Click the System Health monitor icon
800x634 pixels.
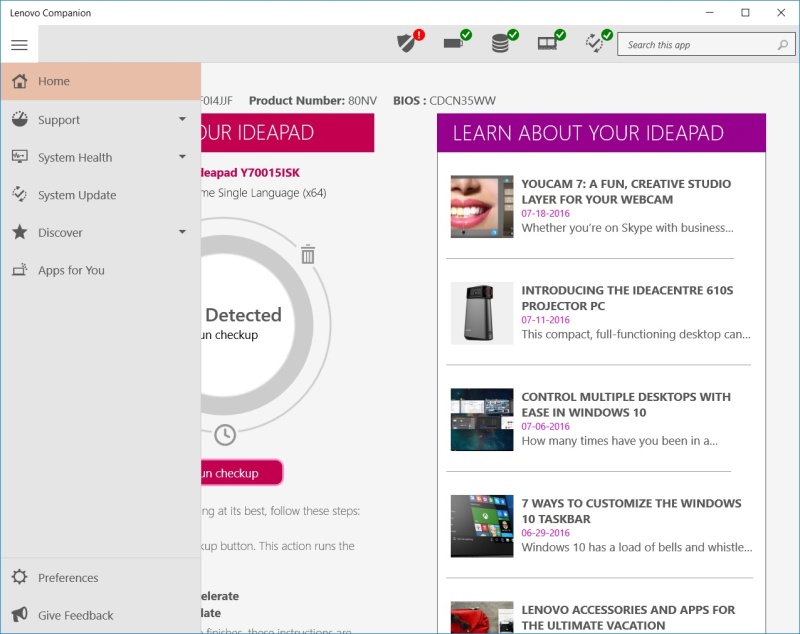[x=20, y=157]
